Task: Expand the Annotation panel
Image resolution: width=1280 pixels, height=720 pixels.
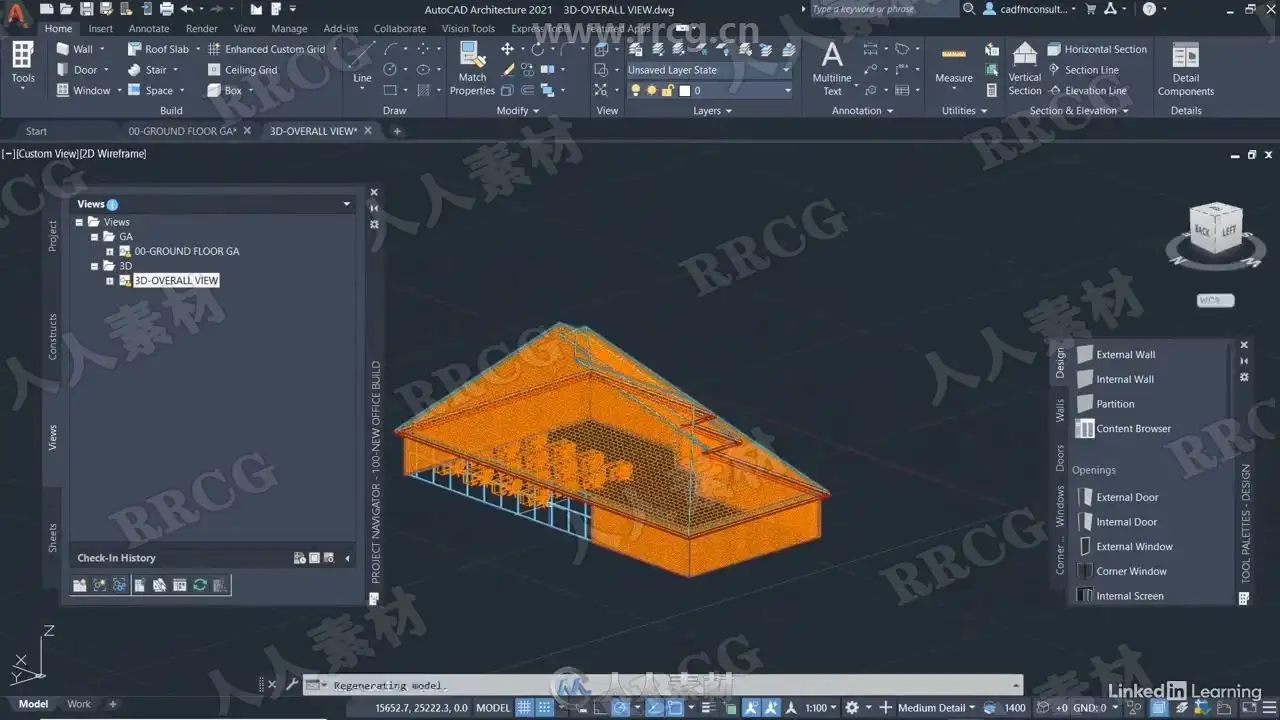Action: click(x=862, y=111)
